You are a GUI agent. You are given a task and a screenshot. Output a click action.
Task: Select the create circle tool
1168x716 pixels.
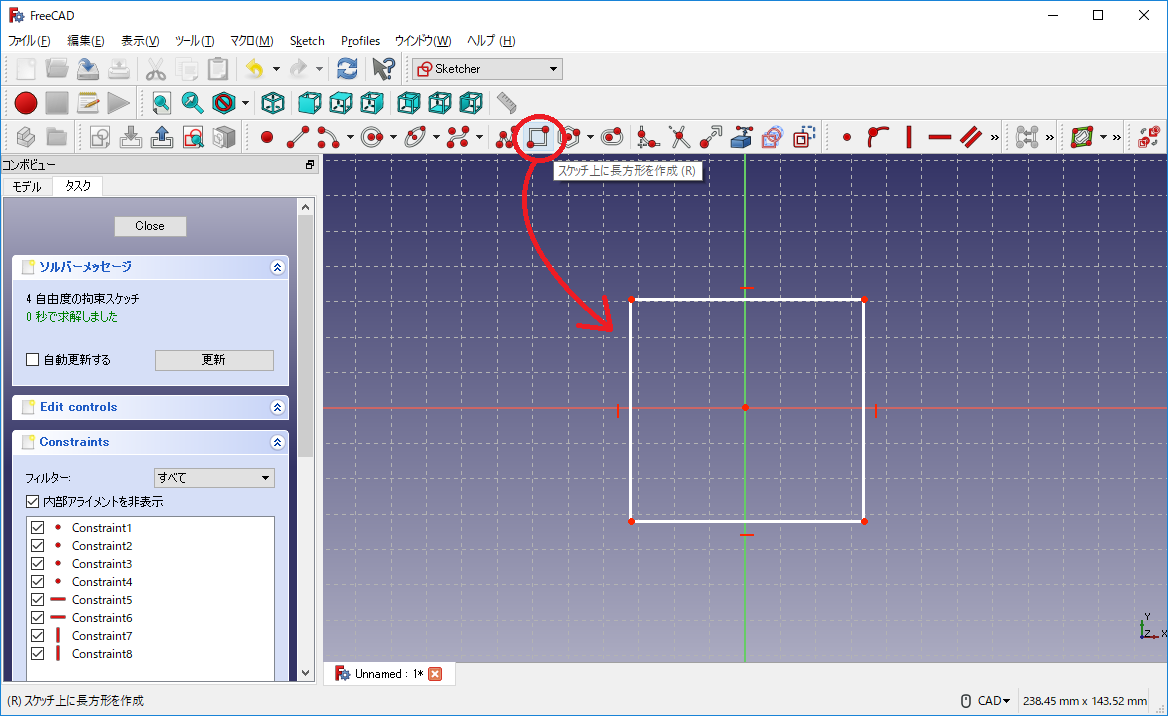point(372,137)
